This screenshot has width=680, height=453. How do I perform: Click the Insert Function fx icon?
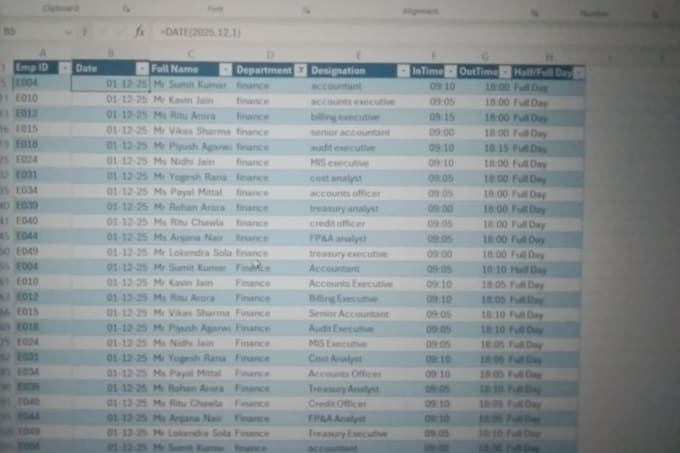[139, 32]
